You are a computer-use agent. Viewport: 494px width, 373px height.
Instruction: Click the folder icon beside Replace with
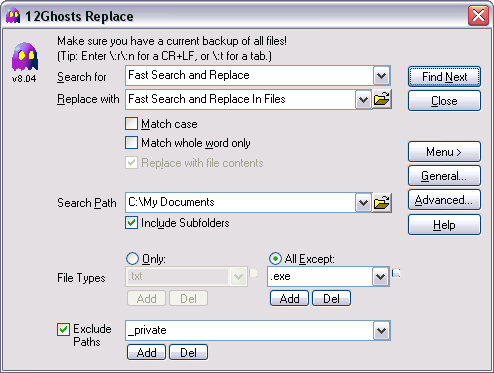[382, 99]
